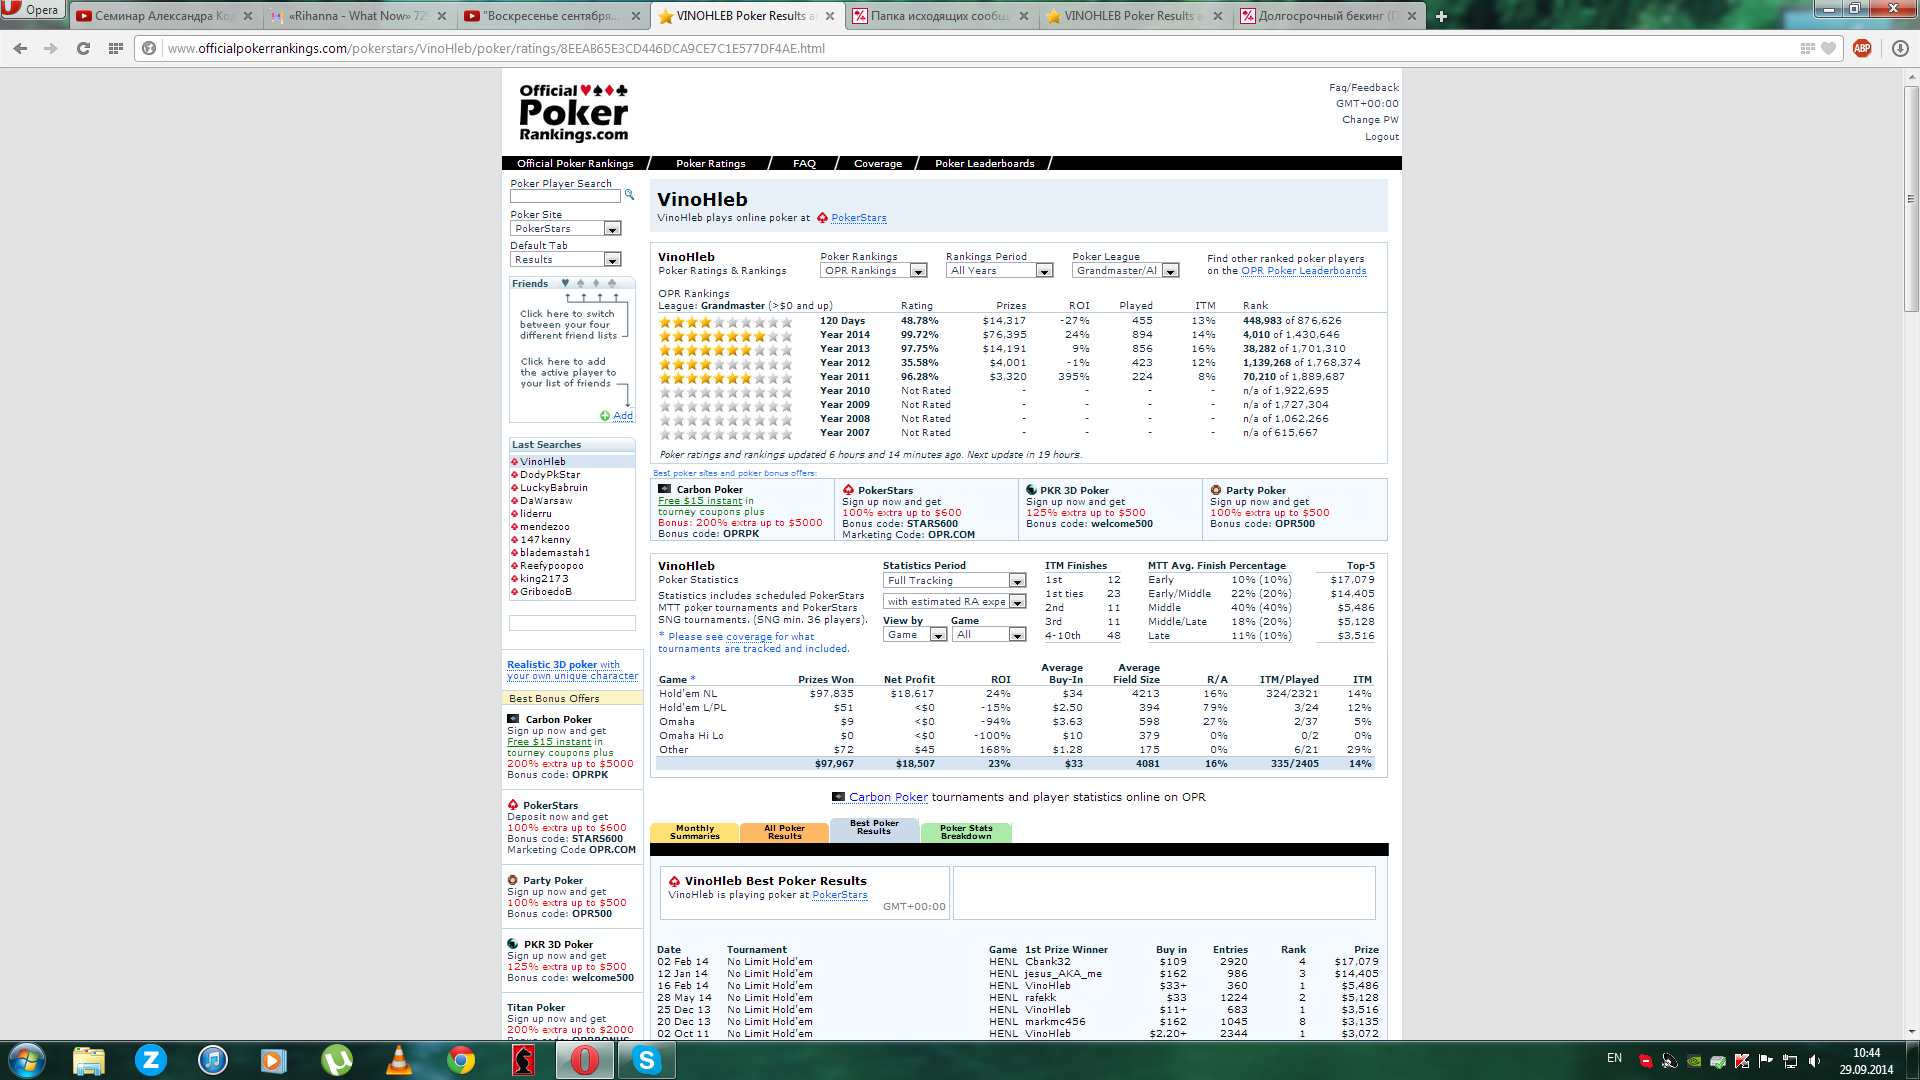1920x1080 pixels.
Task: Open DodyPkStar from Last Searches
Action: (549, 475)
